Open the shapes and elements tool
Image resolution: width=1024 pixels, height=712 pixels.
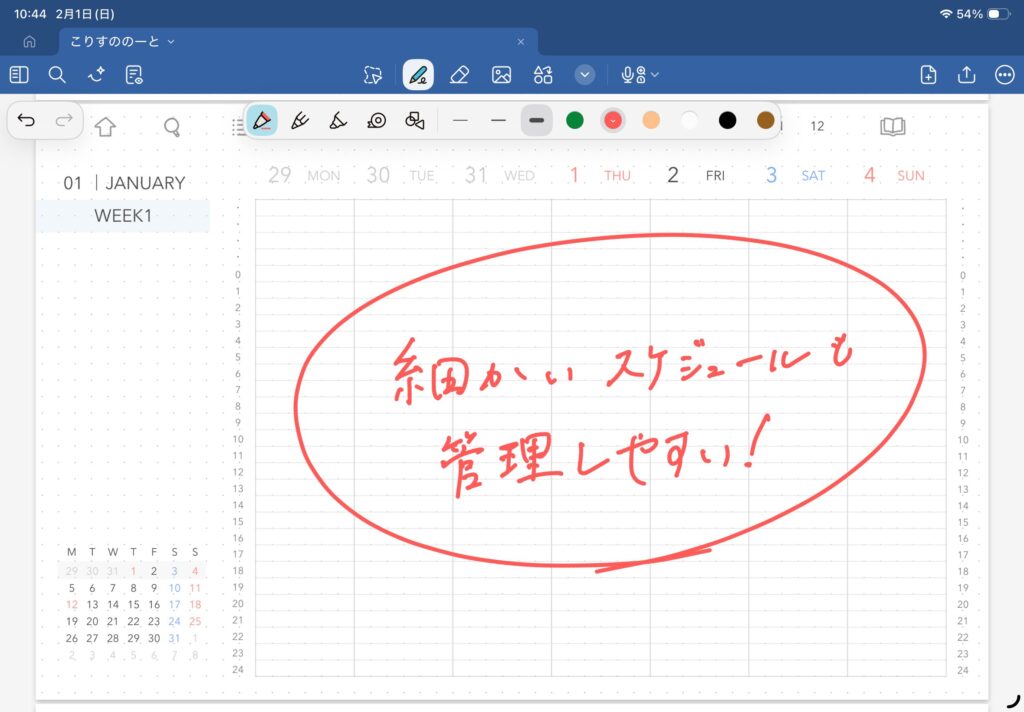(543, 75)
